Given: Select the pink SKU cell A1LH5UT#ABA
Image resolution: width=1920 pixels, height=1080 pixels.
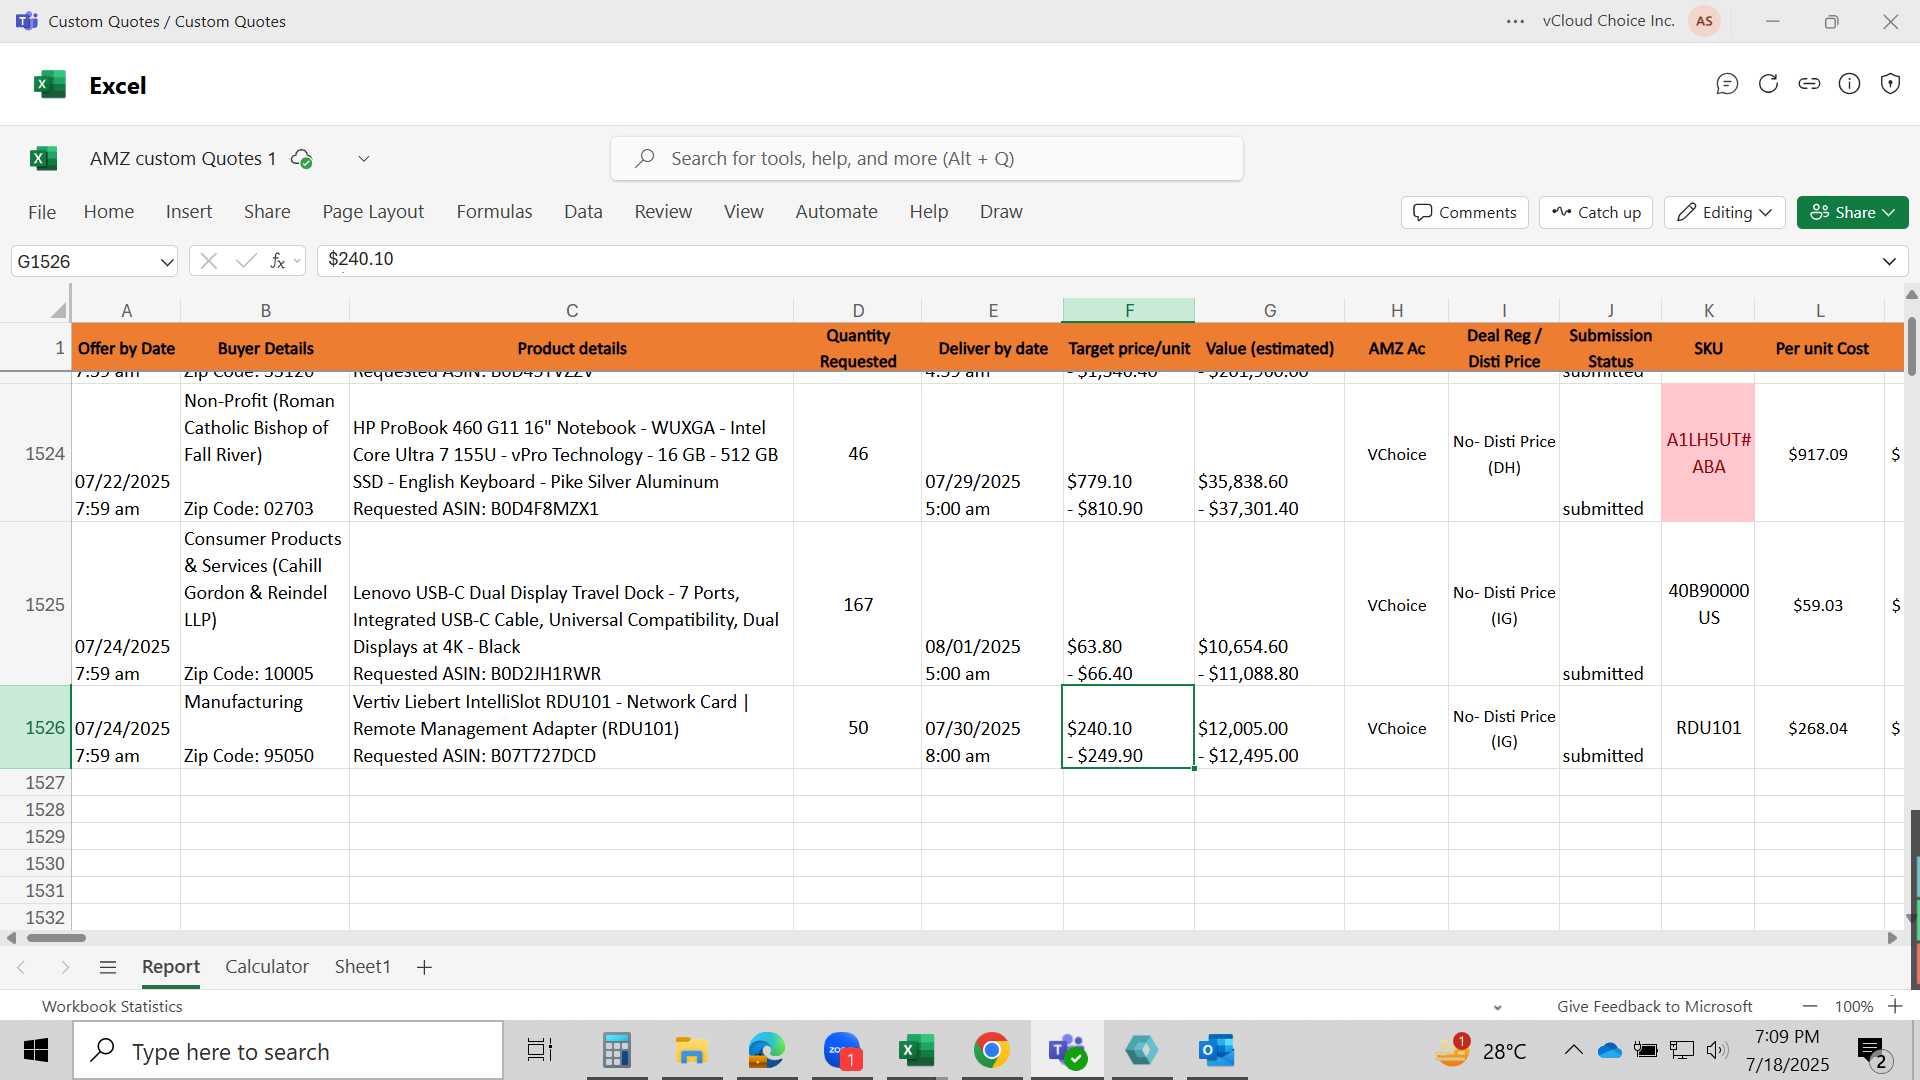Looking at the screenshot, I should [x=1708, y=453].
